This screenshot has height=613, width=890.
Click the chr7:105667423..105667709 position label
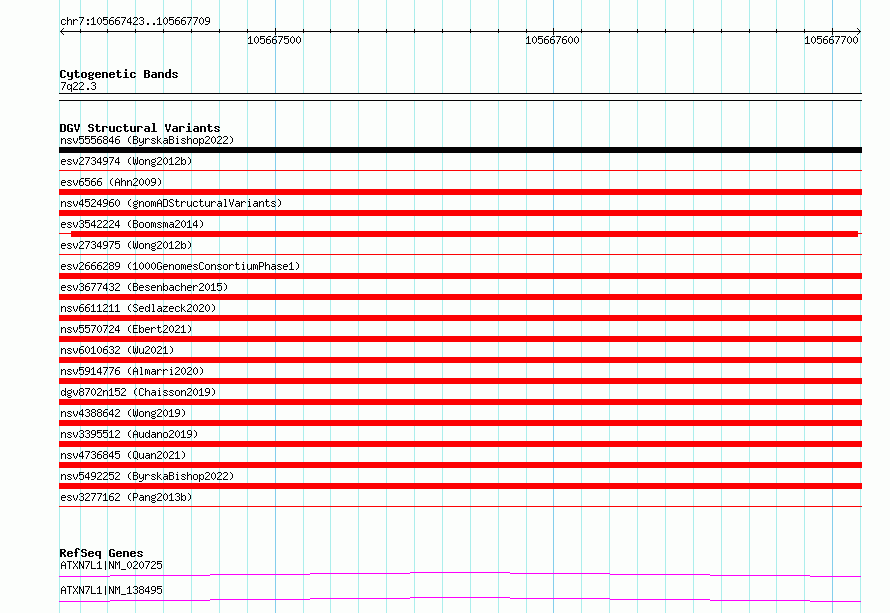135,21
